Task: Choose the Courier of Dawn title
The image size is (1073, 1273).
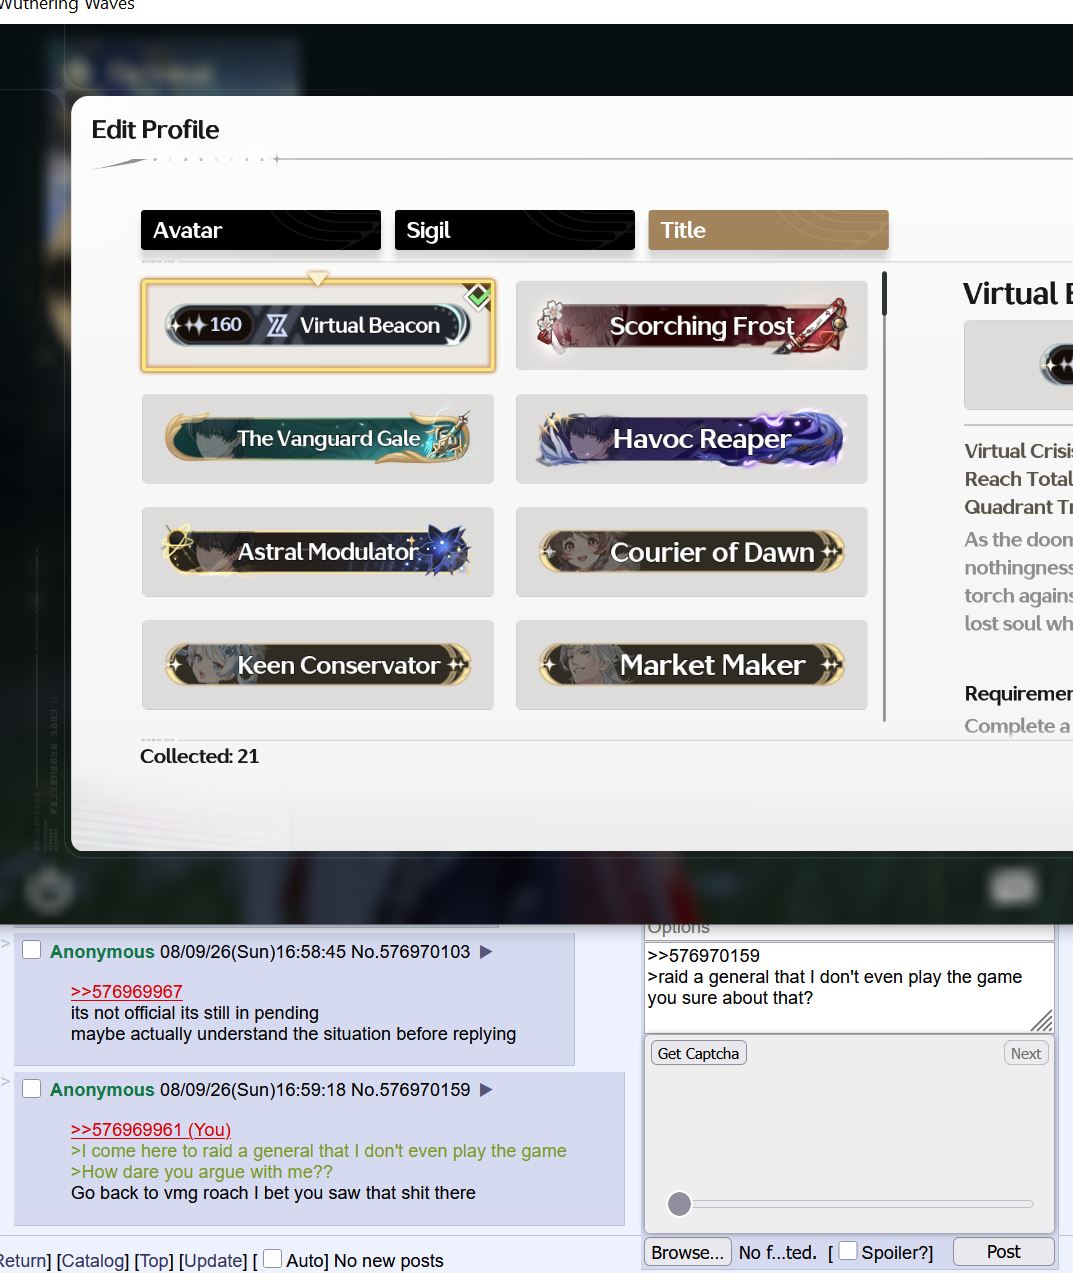Action: click(691, 552)
